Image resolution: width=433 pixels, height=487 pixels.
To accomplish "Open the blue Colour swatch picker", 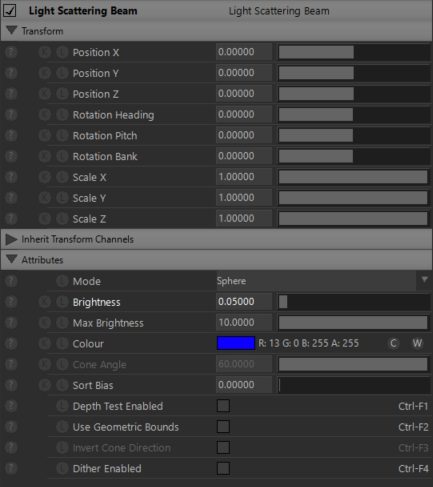I will (x=236, y=343).
